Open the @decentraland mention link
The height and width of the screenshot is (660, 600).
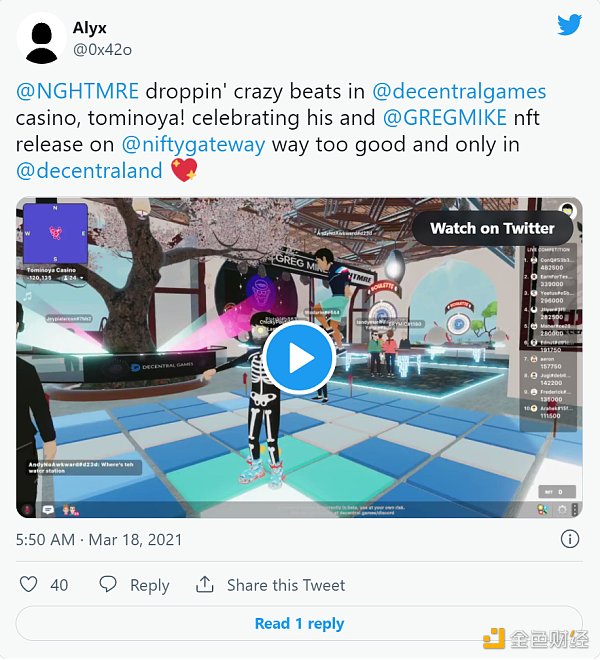click(89, 170)
